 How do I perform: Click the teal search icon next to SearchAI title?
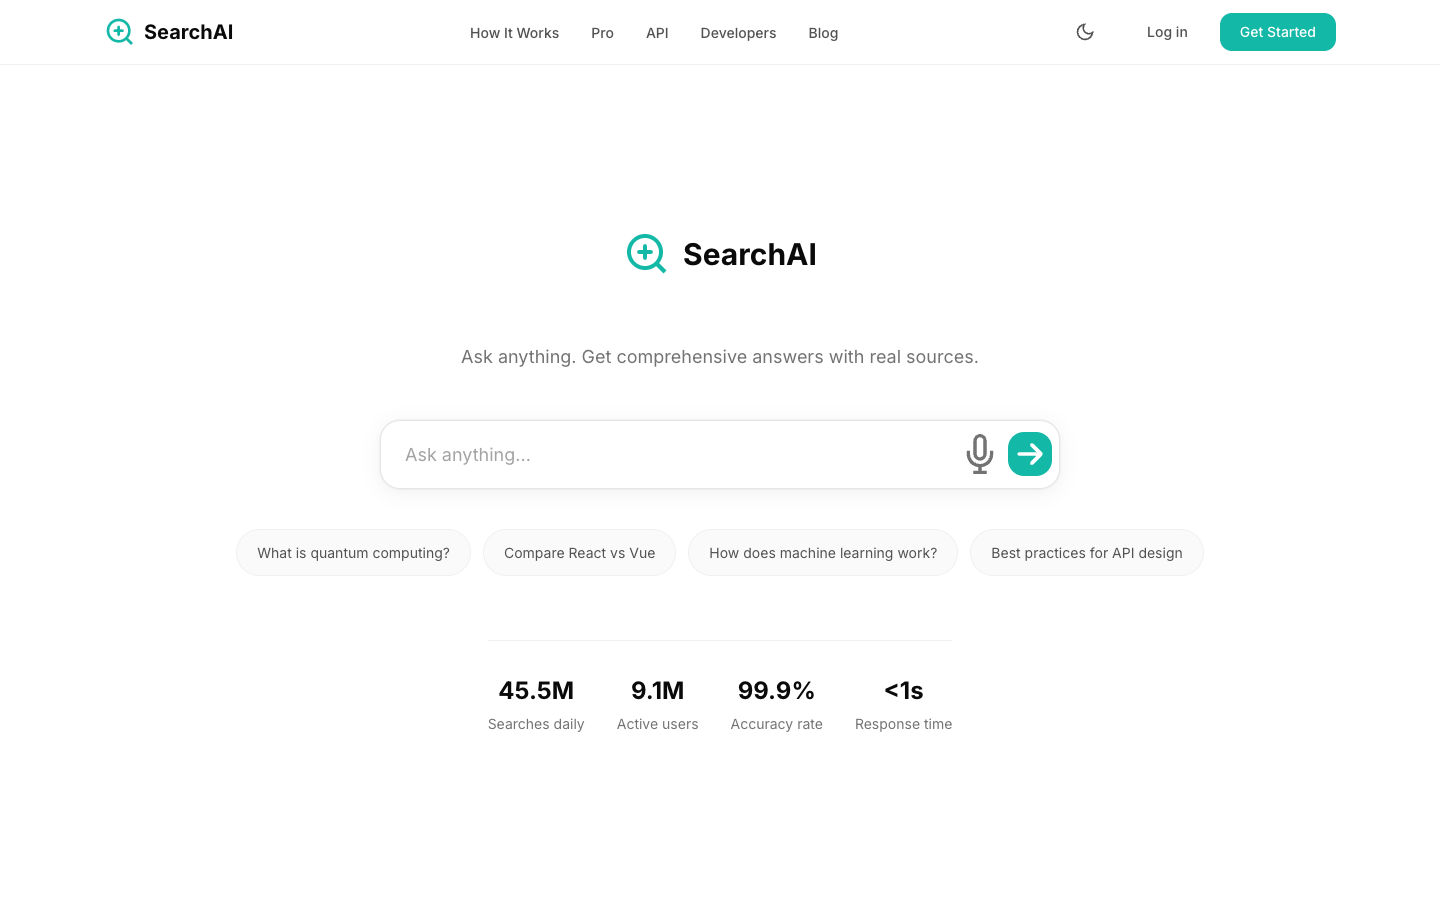pos(646,254)
